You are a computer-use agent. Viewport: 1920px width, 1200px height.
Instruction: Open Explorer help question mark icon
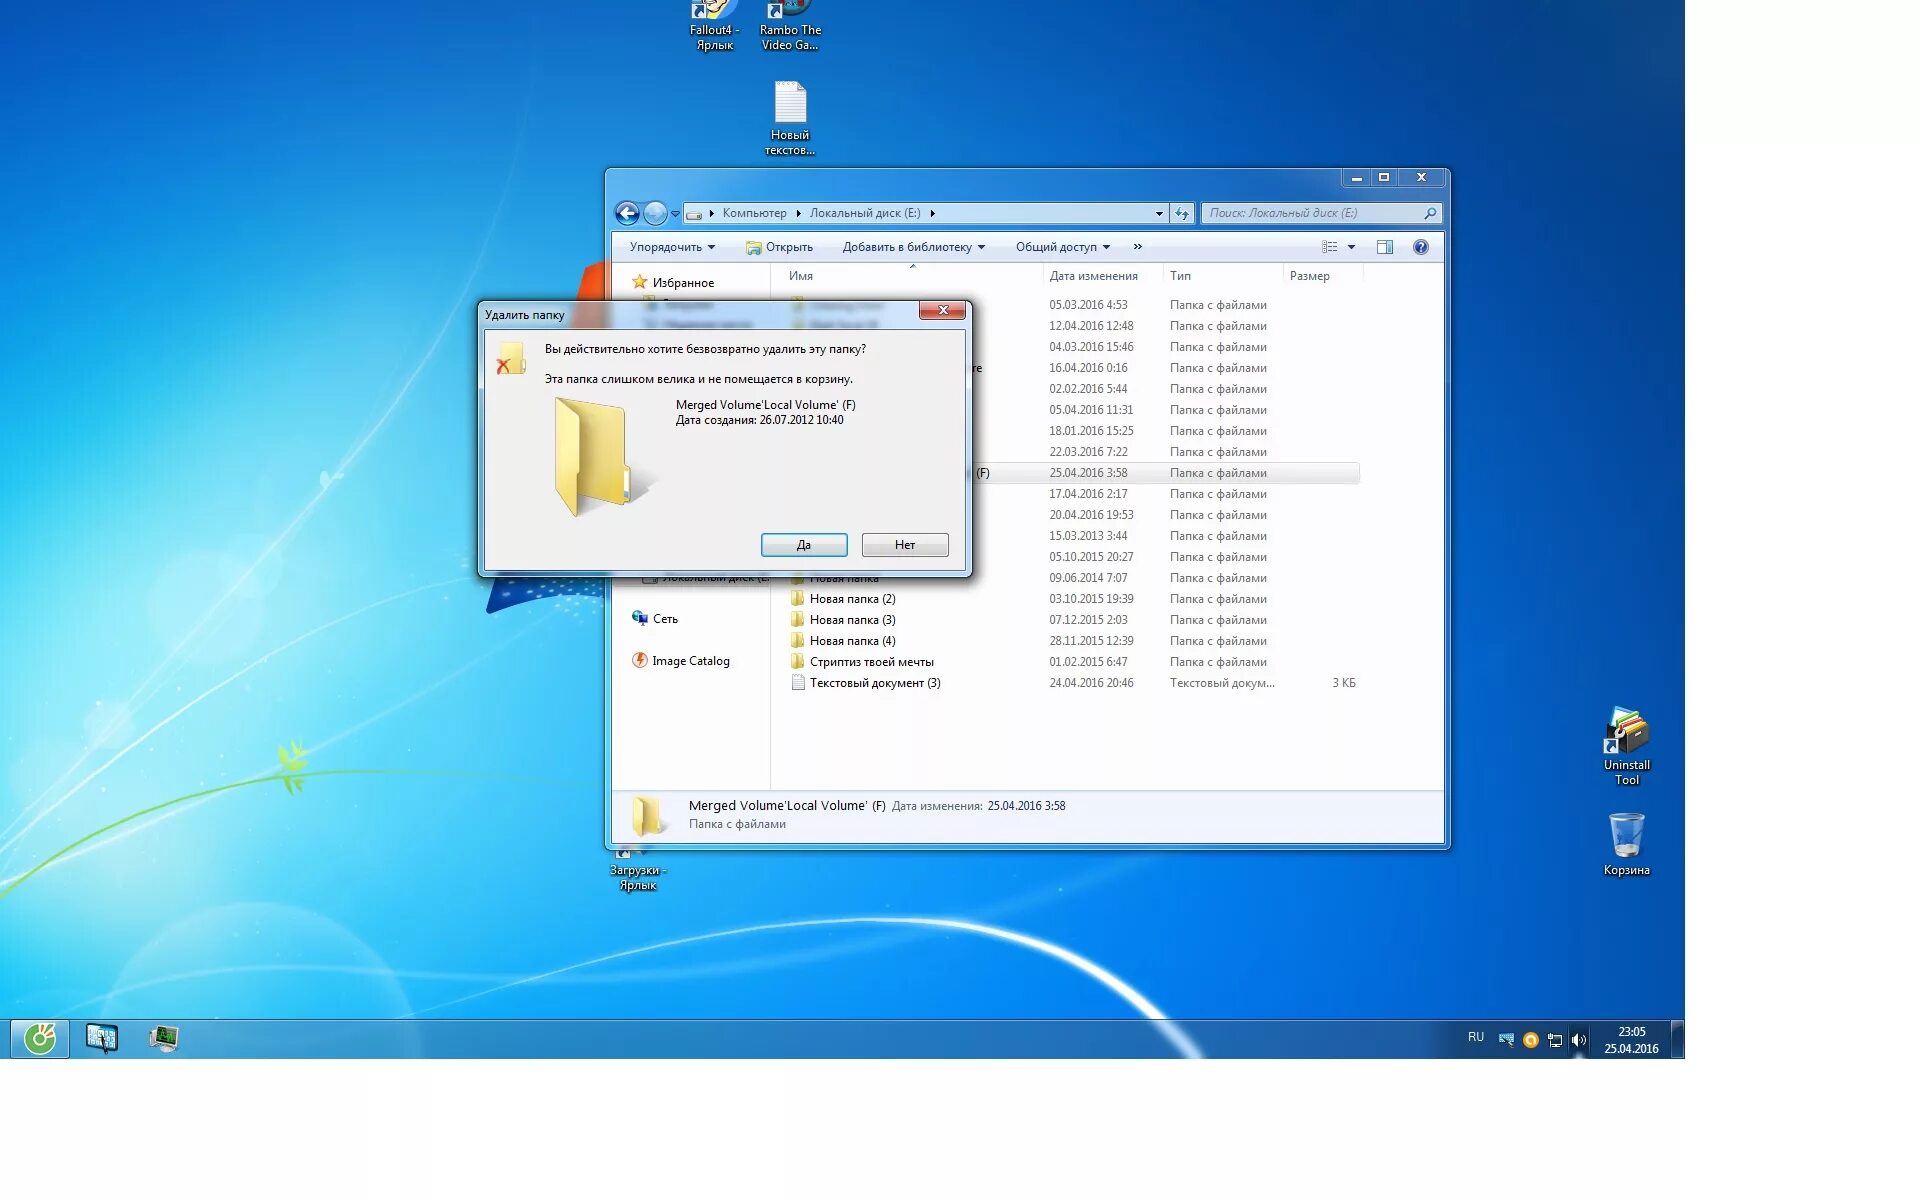pos(1420,247)
